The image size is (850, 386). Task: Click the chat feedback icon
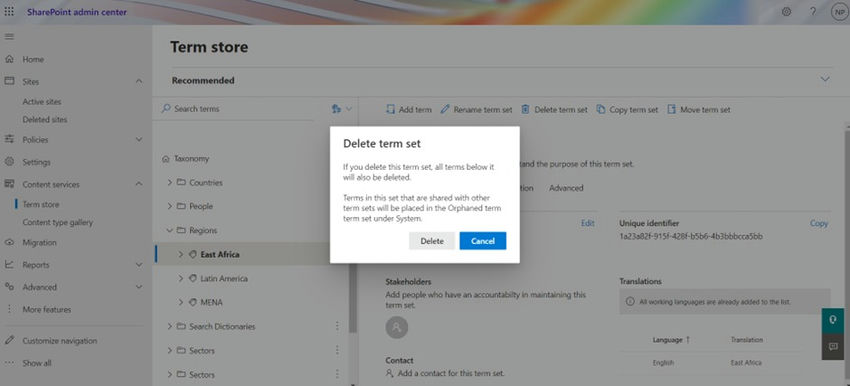pos(833,346)
